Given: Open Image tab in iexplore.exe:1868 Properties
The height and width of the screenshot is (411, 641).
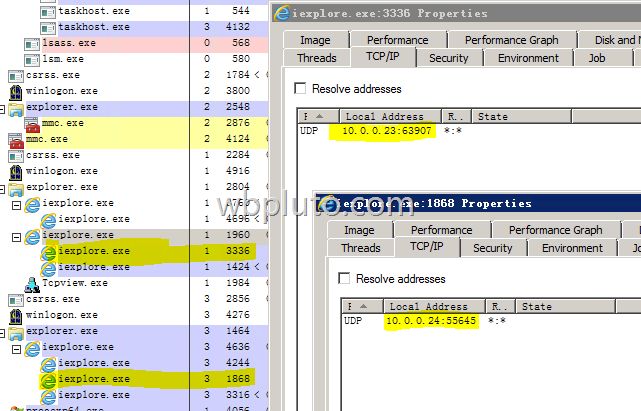Looking at the screenshot, I should 359,230.
